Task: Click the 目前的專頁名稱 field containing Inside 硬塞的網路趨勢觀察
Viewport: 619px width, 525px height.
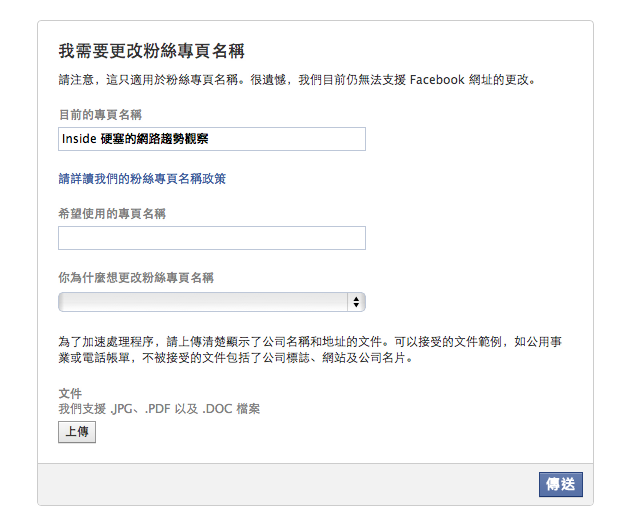Action: [x=212, y=139]
